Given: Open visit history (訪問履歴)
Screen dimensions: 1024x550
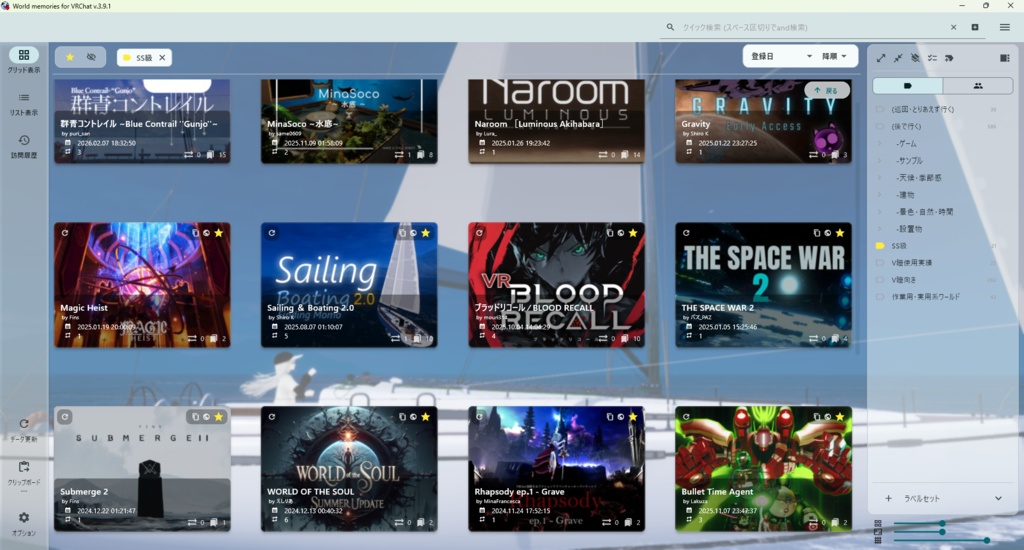Looking at the screenshot, I should coord(24,146).
